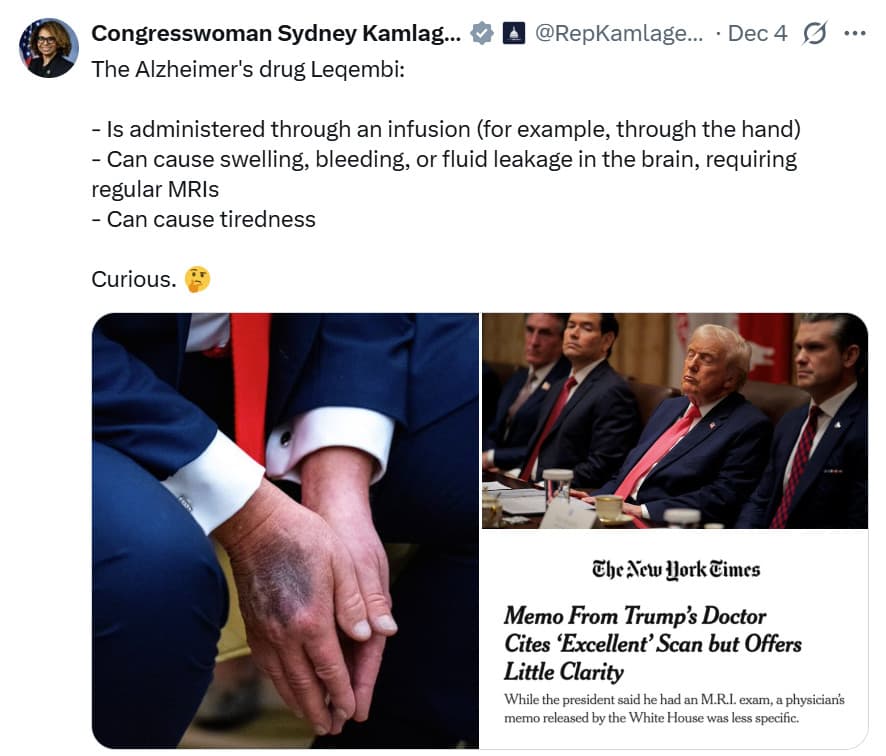Click the blue verified checkmark badge
Image resolution: width=886 pixels, height=756 pixels.
pyautogui.click(x=482, y=33)
